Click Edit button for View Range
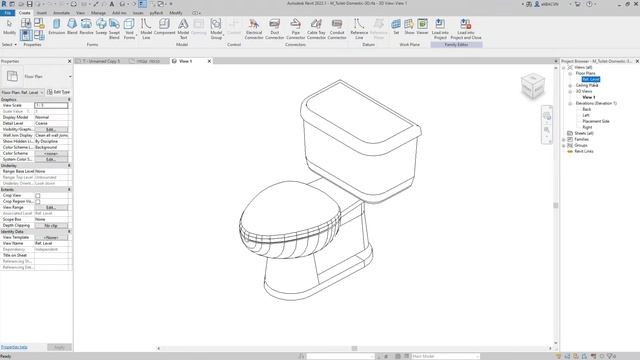 click(x=51, y=207)
